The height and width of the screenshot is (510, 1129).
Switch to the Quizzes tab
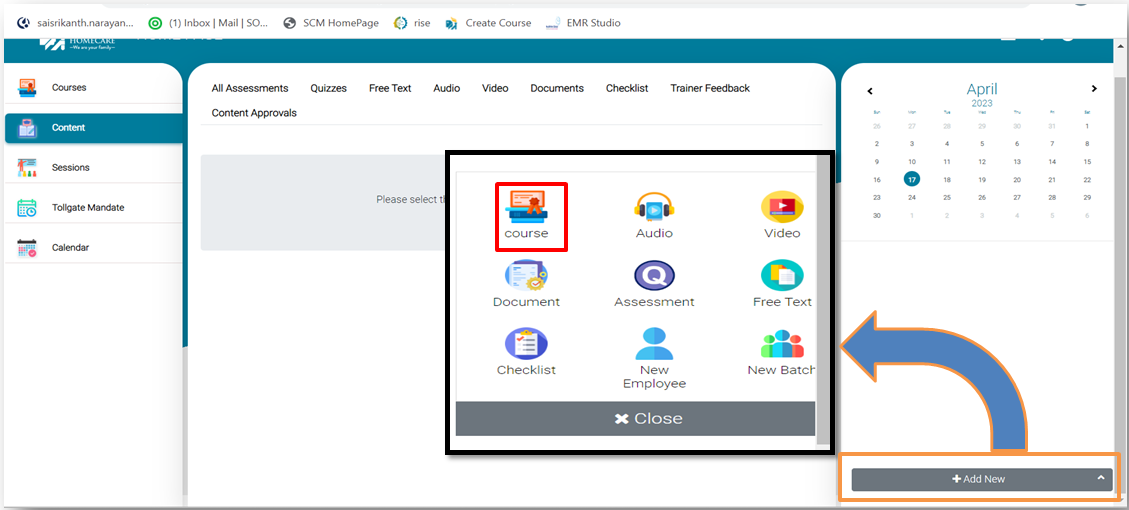[x=328, y=88]
